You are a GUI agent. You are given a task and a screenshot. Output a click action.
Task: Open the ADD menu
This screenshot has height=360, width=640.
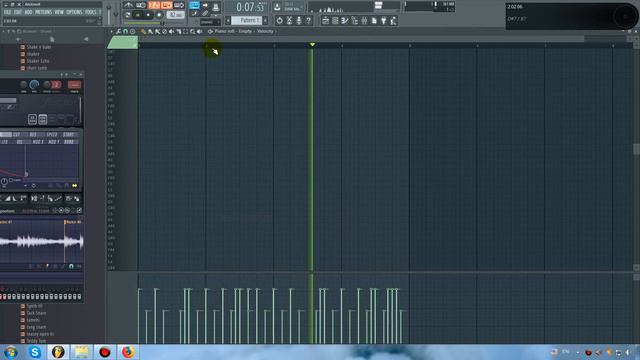[28, 12]
